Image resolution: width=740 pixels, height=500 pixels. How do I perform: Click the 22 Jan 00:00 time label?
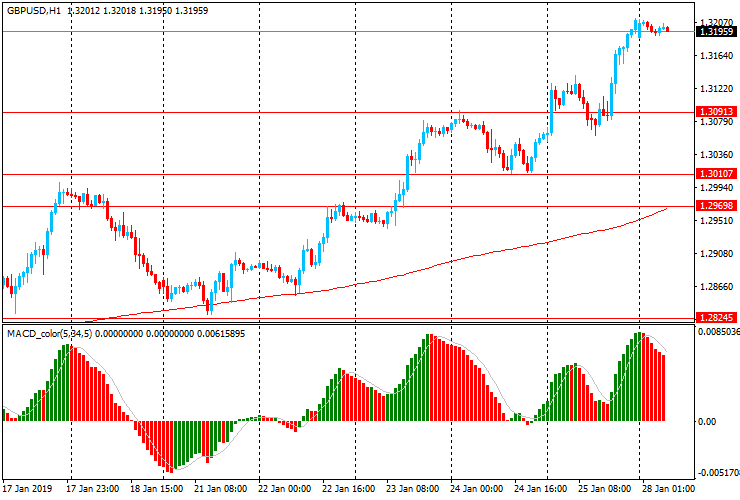[285, 489]
